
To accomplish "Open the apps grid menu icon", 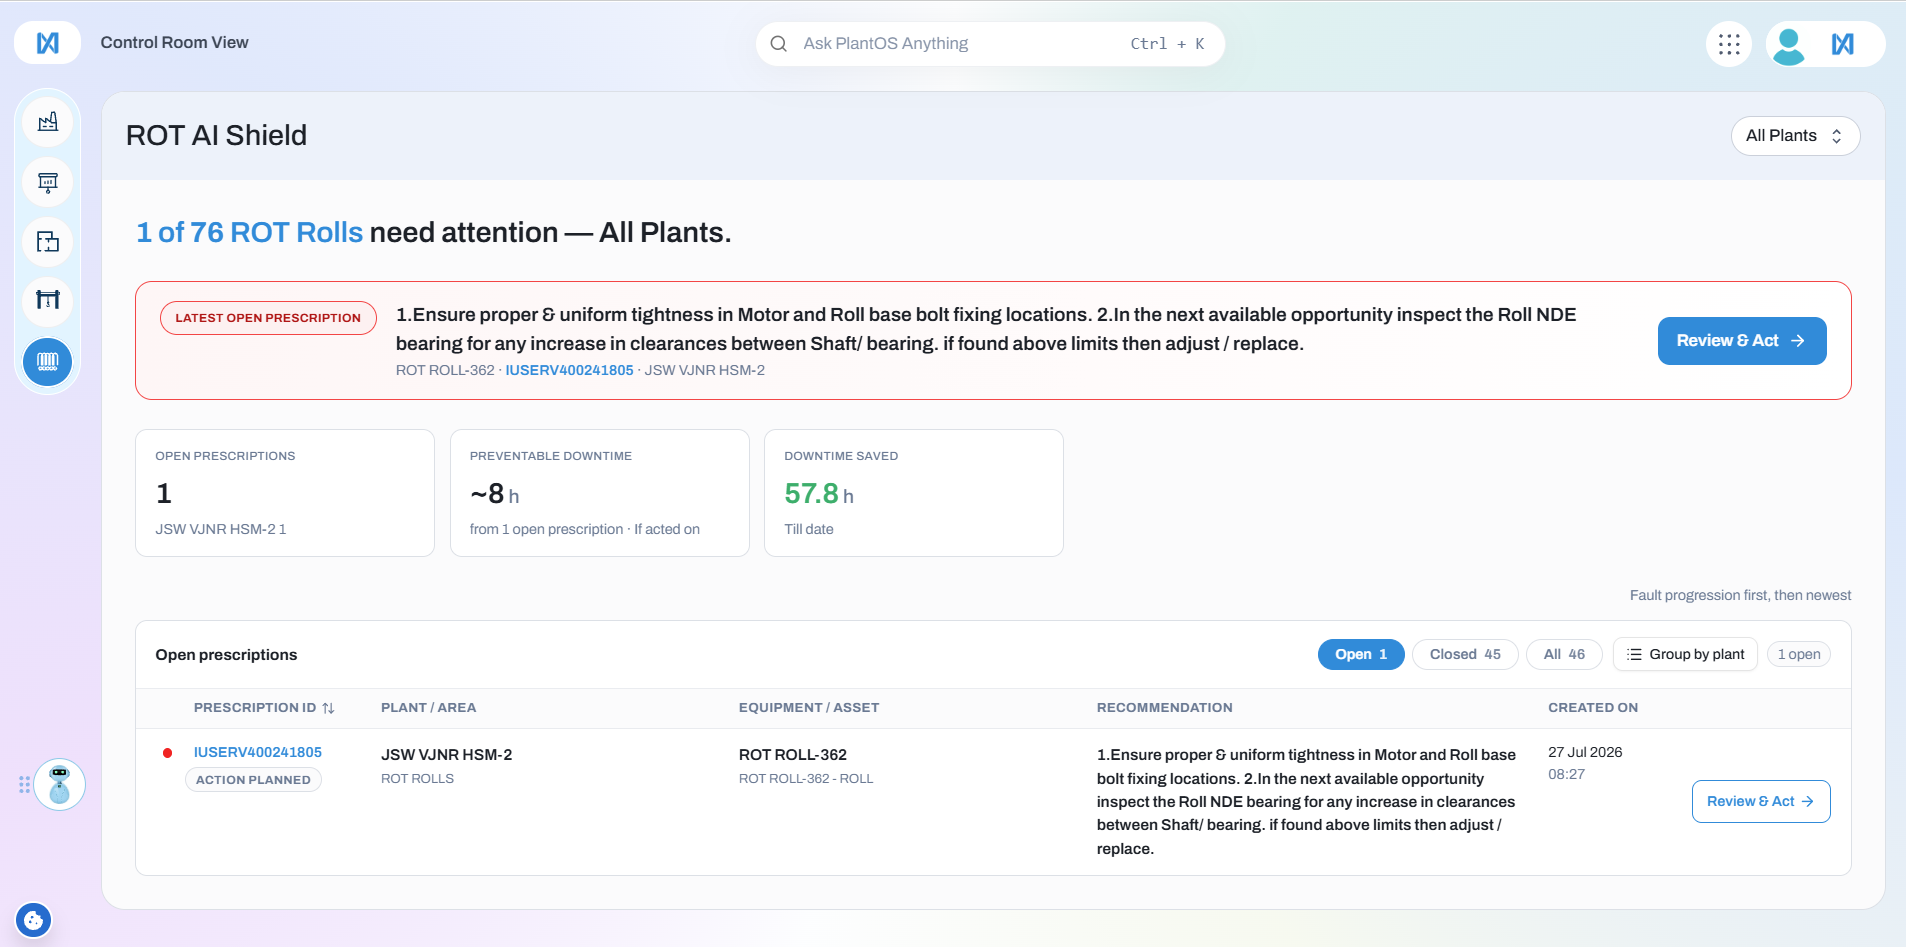I will pyautogui.click(x=1729, y=44).
